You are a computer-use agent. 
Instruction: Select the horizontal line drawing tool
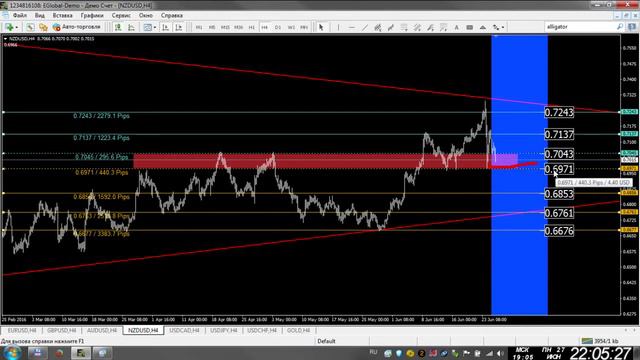[351, 27]
